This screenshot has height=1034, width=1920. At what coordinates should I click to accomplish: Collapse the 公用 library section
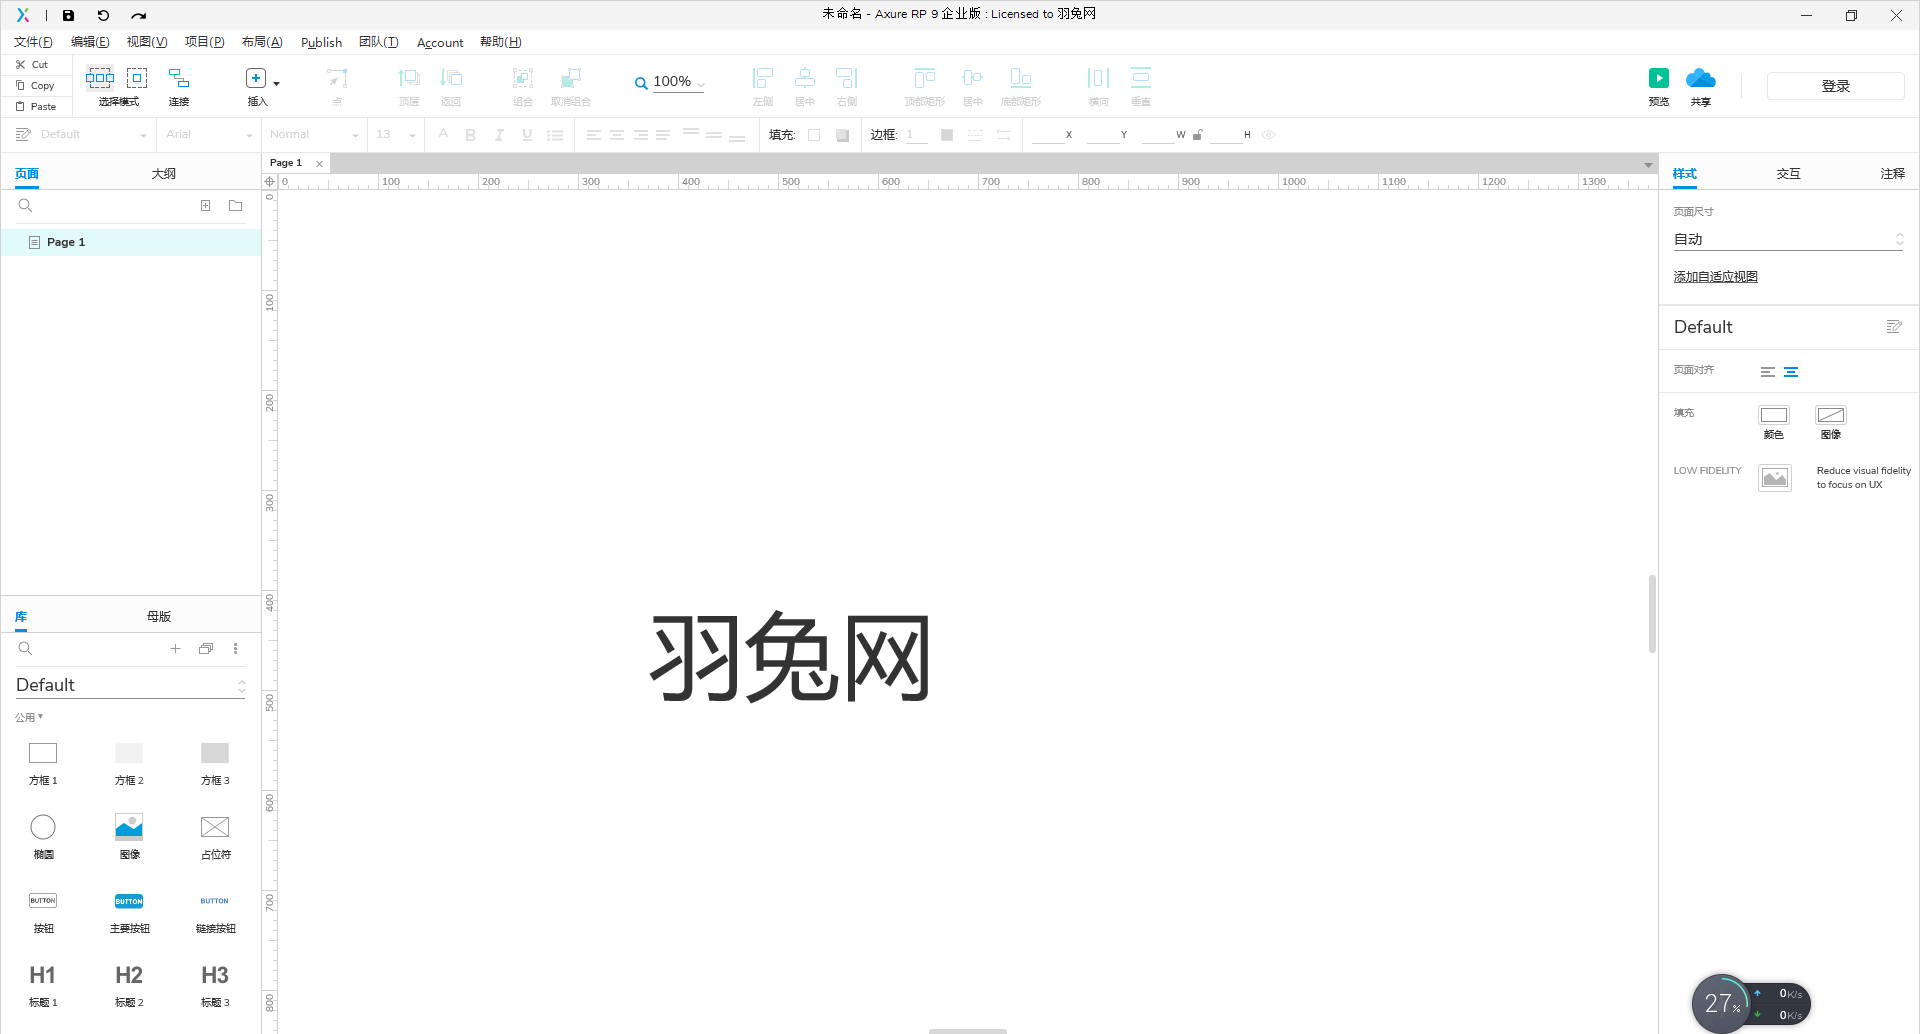[29, 717]
